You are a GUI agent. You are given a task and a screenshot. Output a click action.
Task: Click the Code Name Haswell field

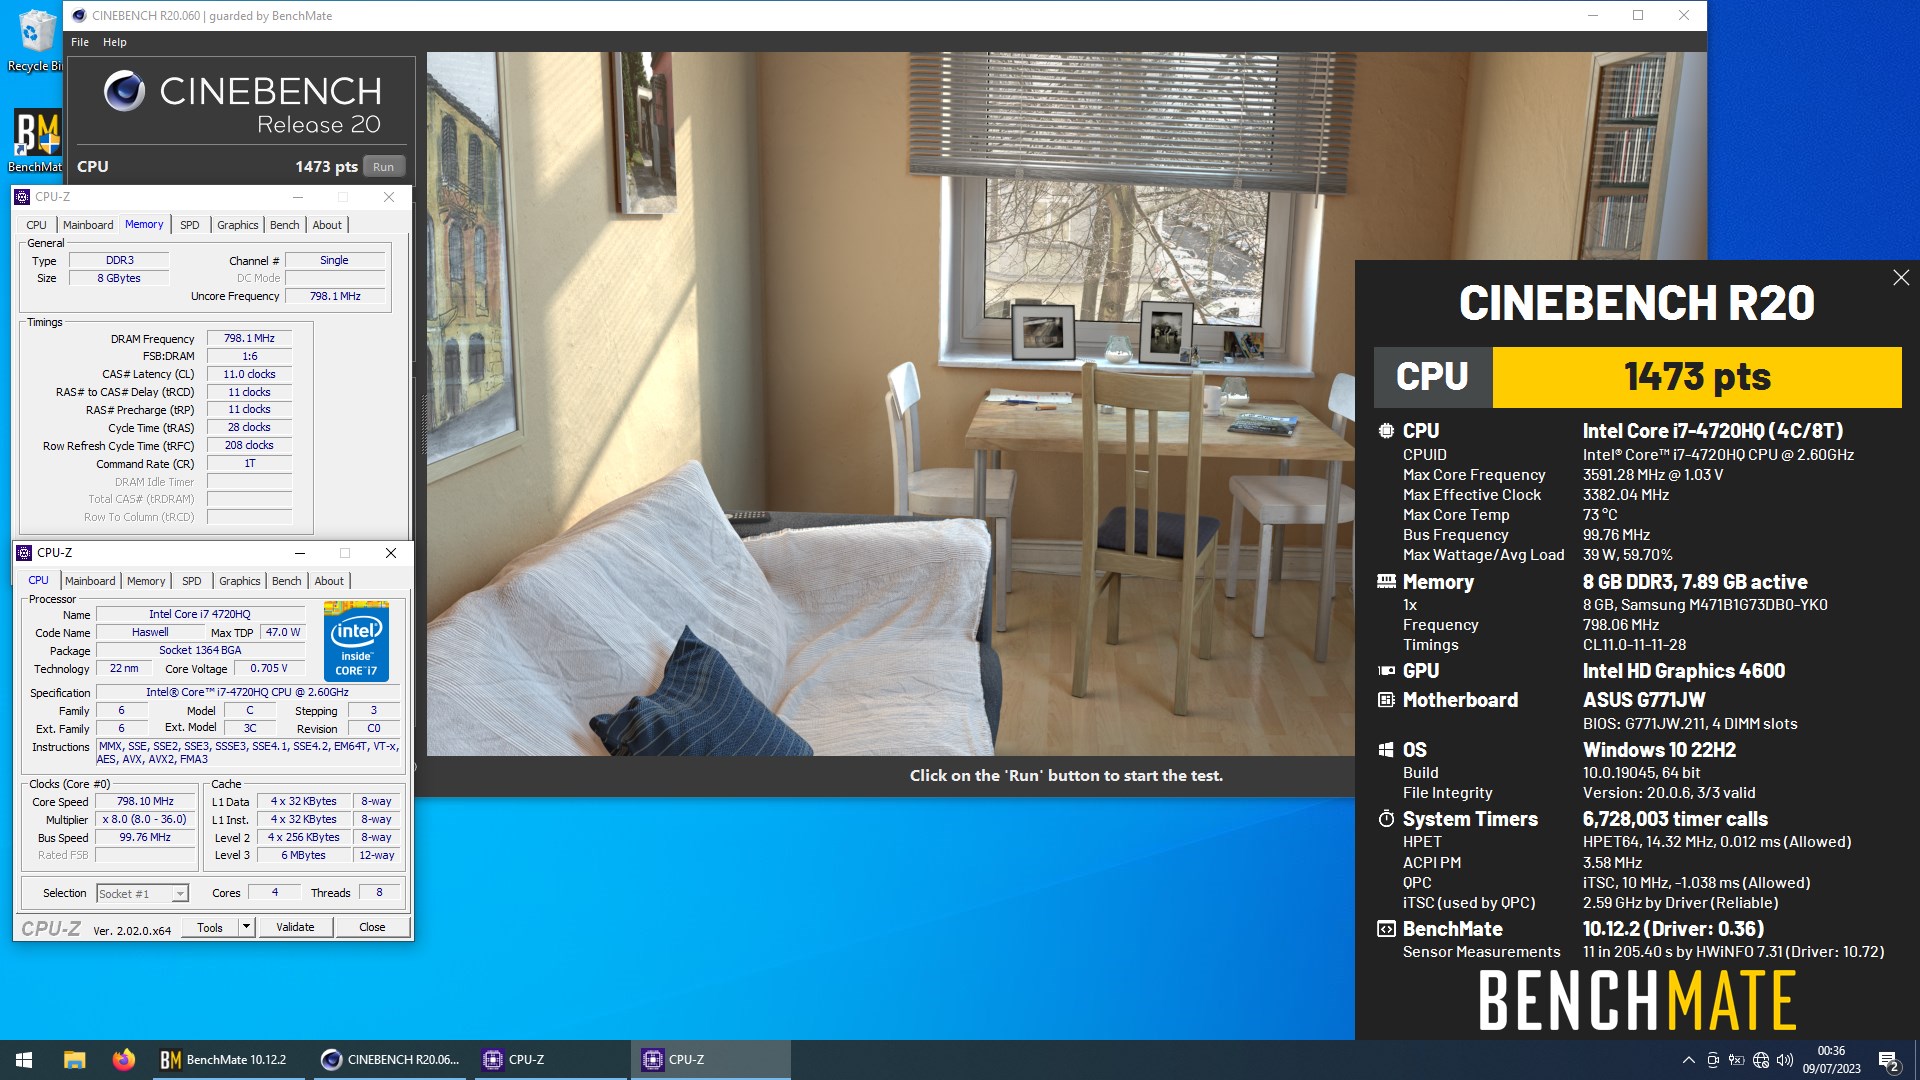point(150,633)
